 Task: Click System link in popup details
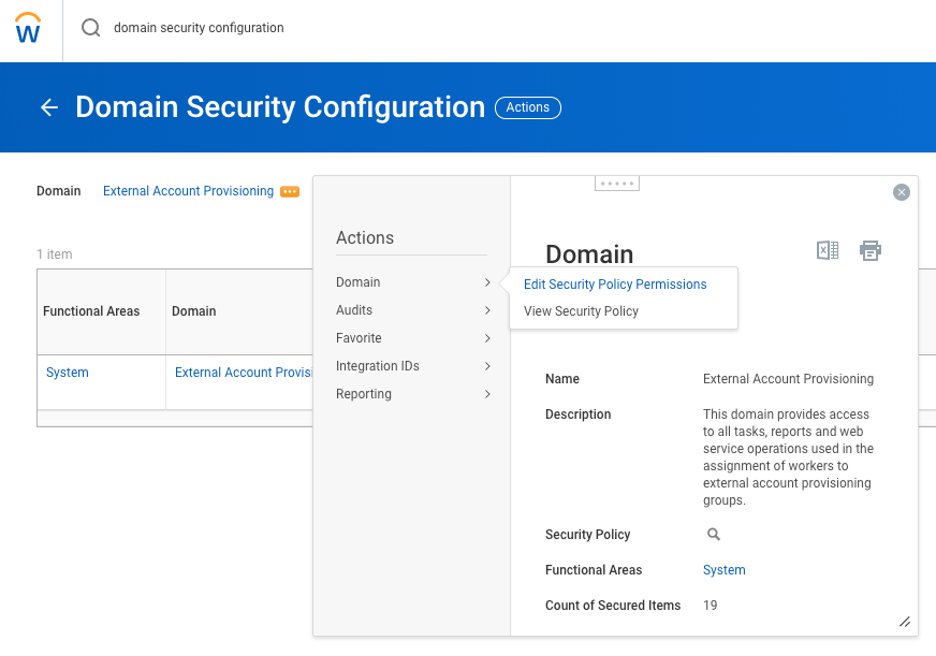point(724,570)
